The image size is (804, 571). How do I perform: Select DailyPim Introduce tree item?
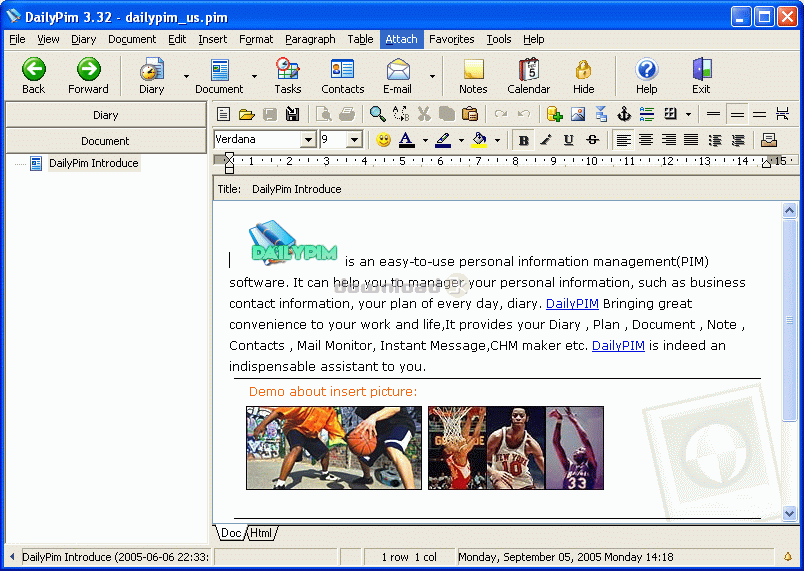tap(93, 163)
